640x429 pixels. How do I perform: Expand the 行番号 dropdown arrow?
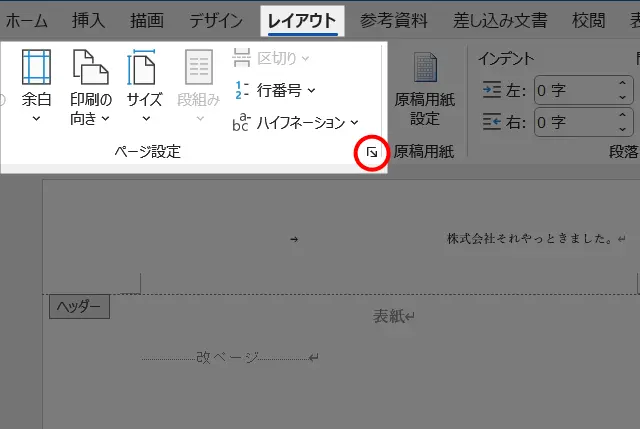(311, 91)
